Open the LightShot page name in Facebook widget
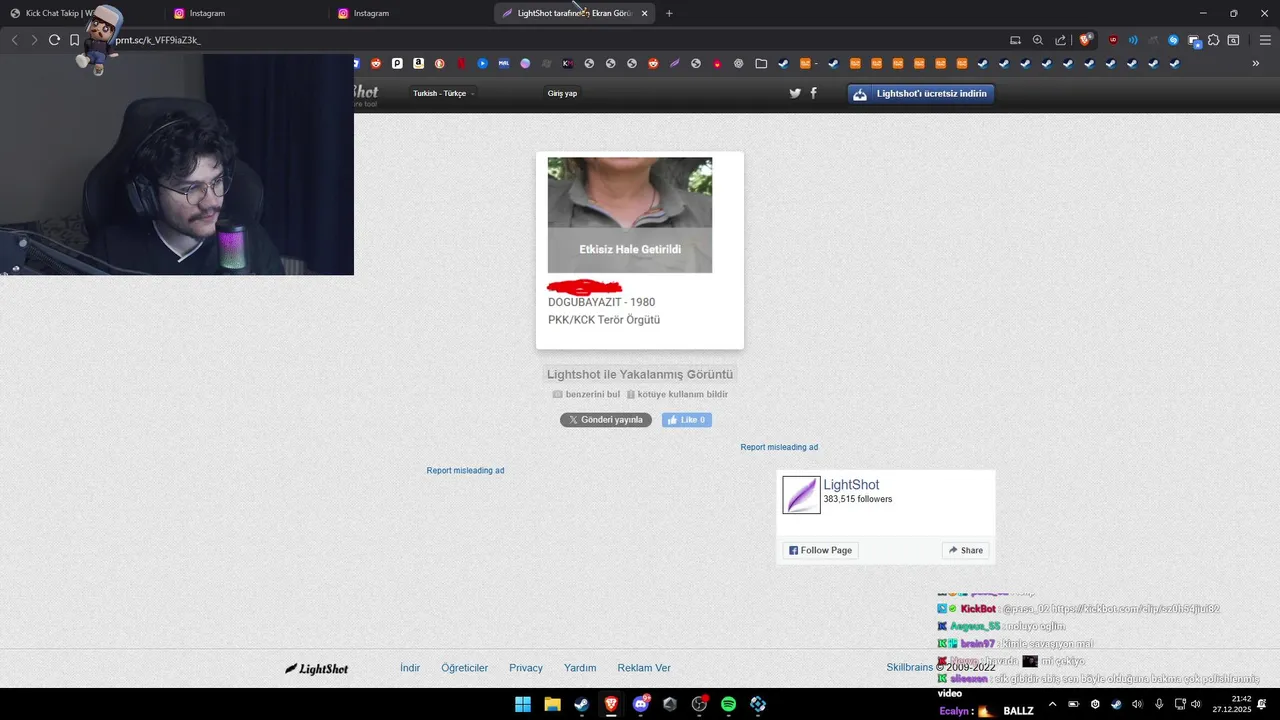Image resolution: width=1280 pixels, height=720 pixels. pos(851,485)
